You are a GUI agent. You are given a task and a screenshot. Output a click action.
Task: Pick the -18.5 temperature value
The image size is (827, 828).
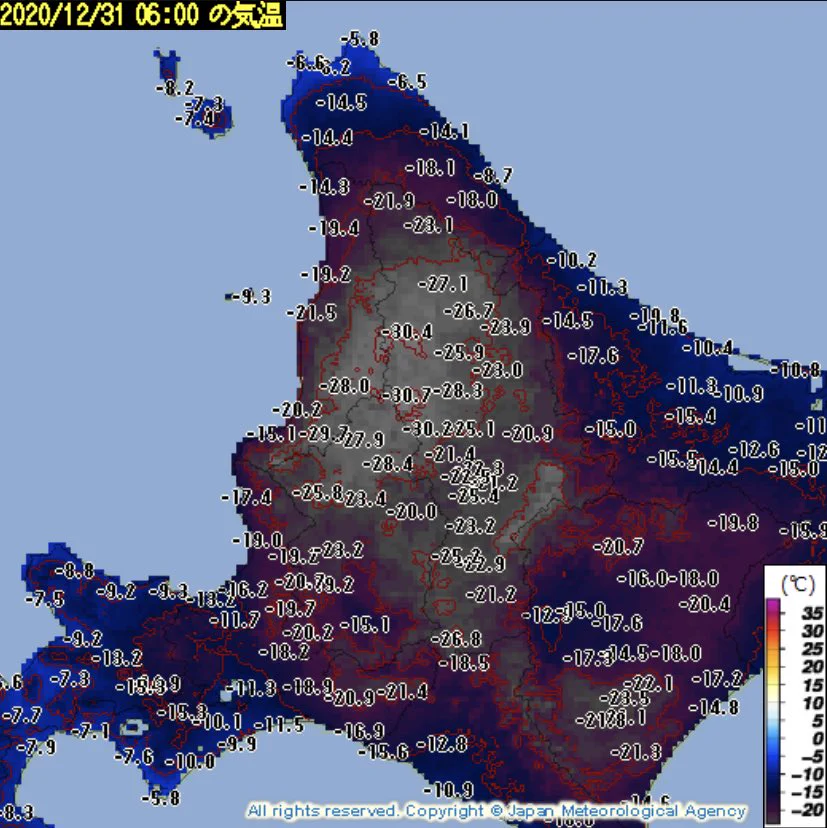(464, 663)
